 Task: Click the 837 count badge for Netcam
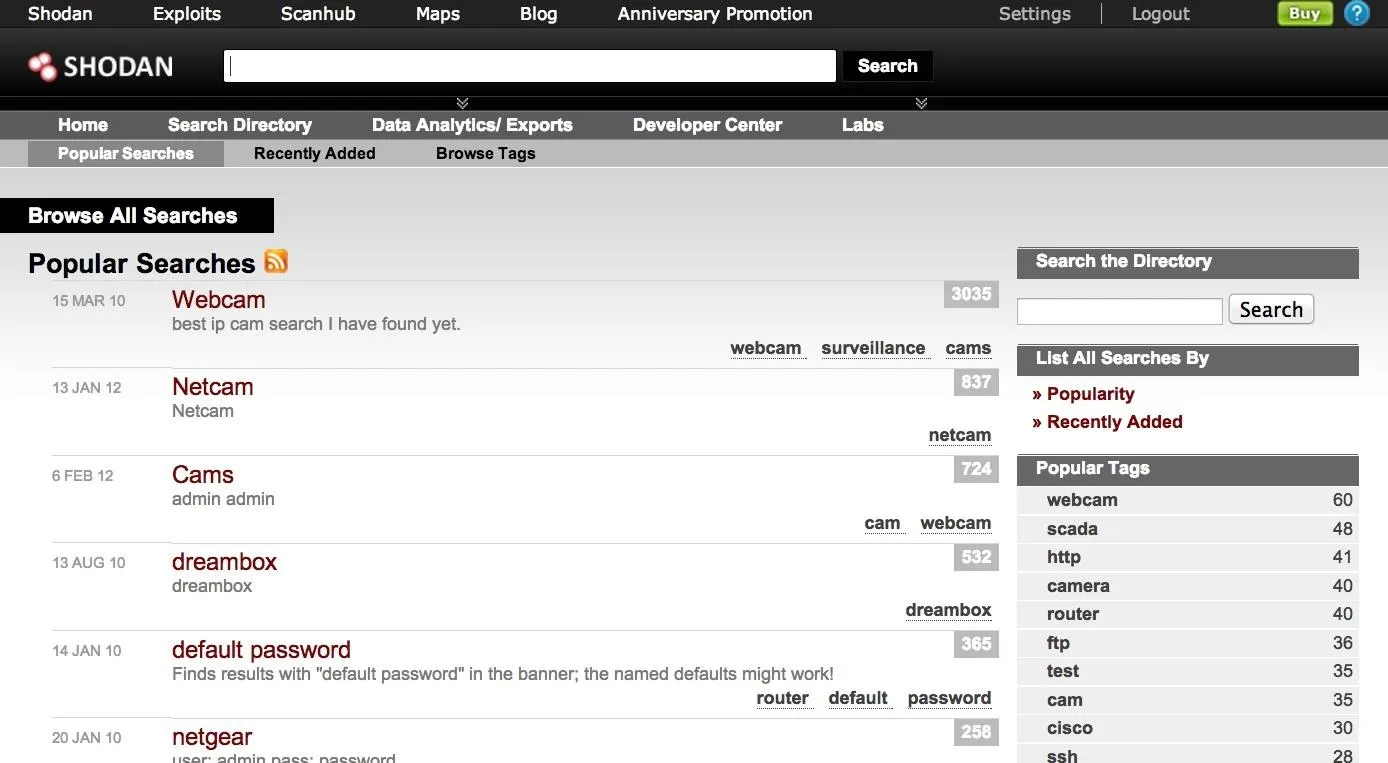(x=976, y=381)
